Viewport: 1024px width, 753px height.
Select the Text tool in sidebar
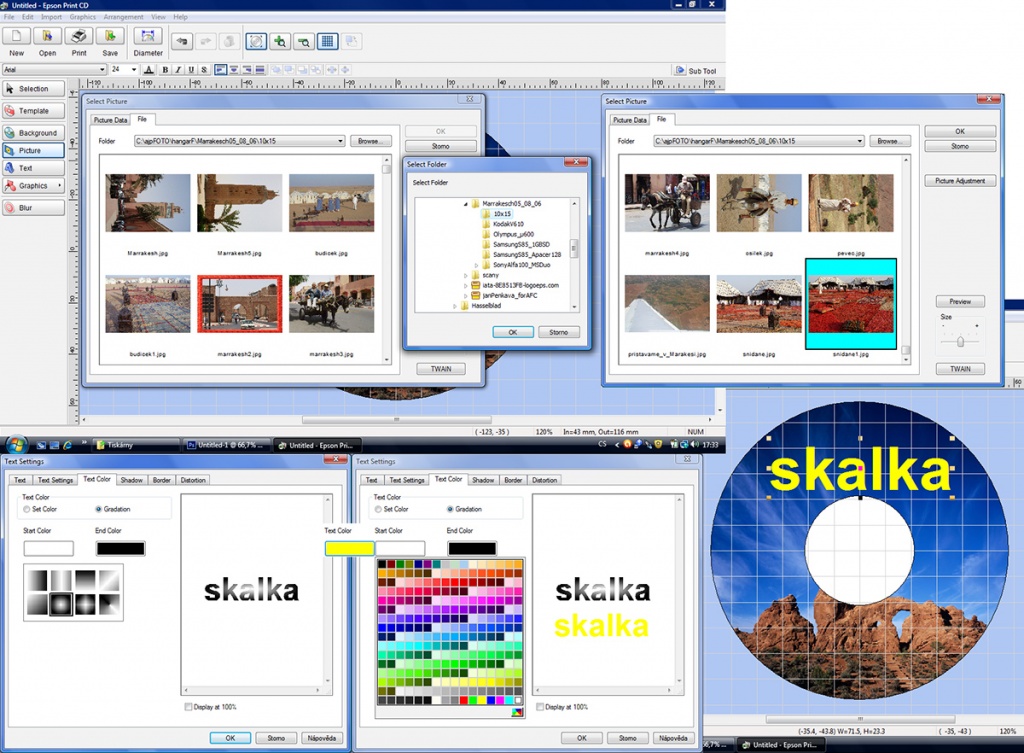(x=34, y=168)
